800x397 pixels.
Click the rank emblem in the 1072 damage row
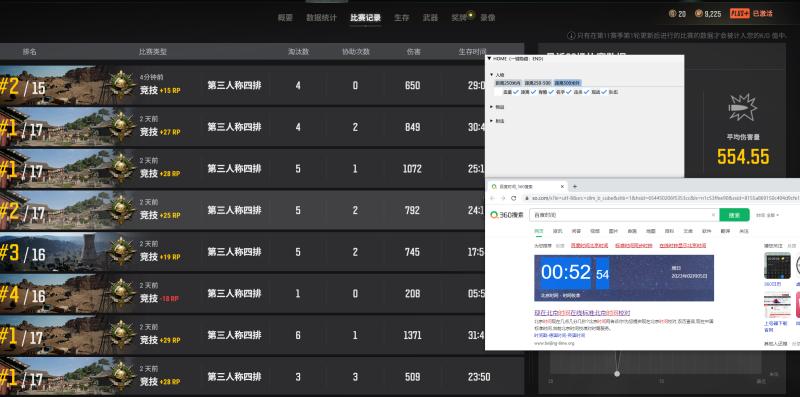pos(121,168)
